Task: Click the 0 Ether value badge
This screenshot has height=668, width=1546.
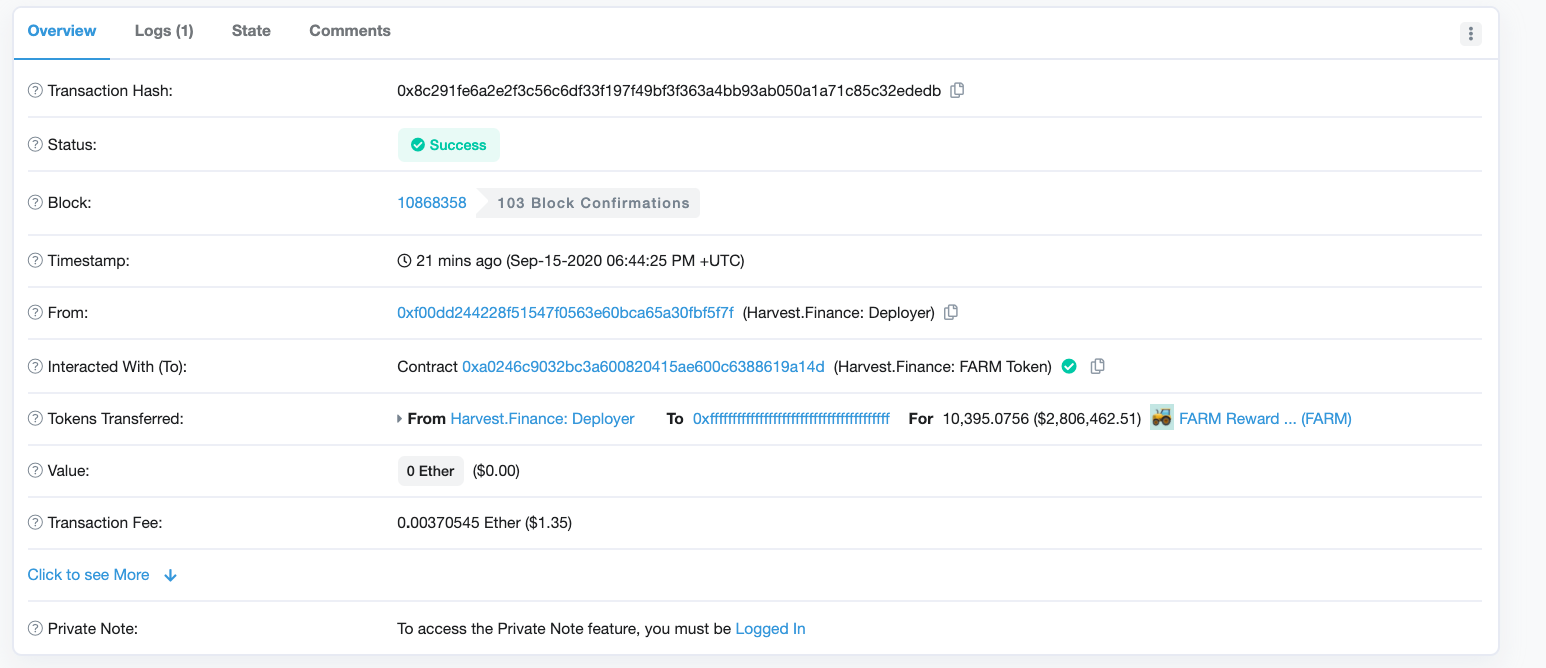Action: [431, 471]
